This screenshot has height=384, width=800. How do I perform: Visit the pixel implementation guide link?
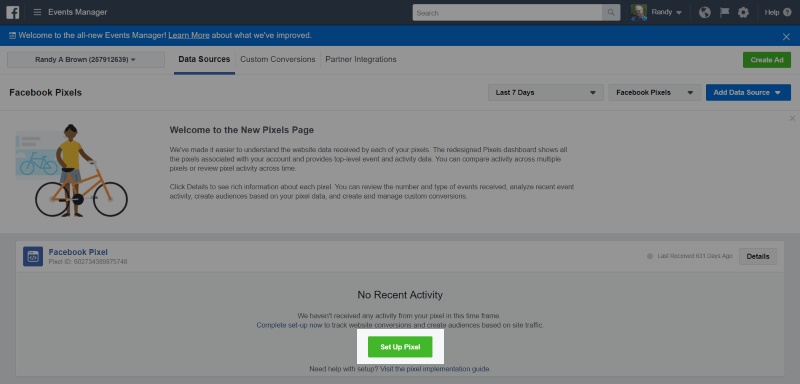(x=435, y=368)
